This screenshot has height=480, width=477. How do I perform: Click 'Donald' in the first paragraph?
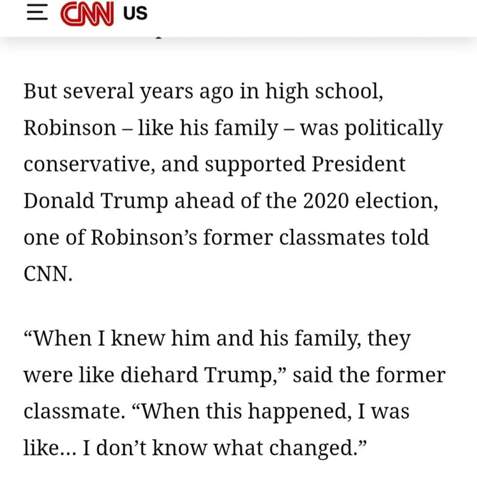tap(59, 201)
